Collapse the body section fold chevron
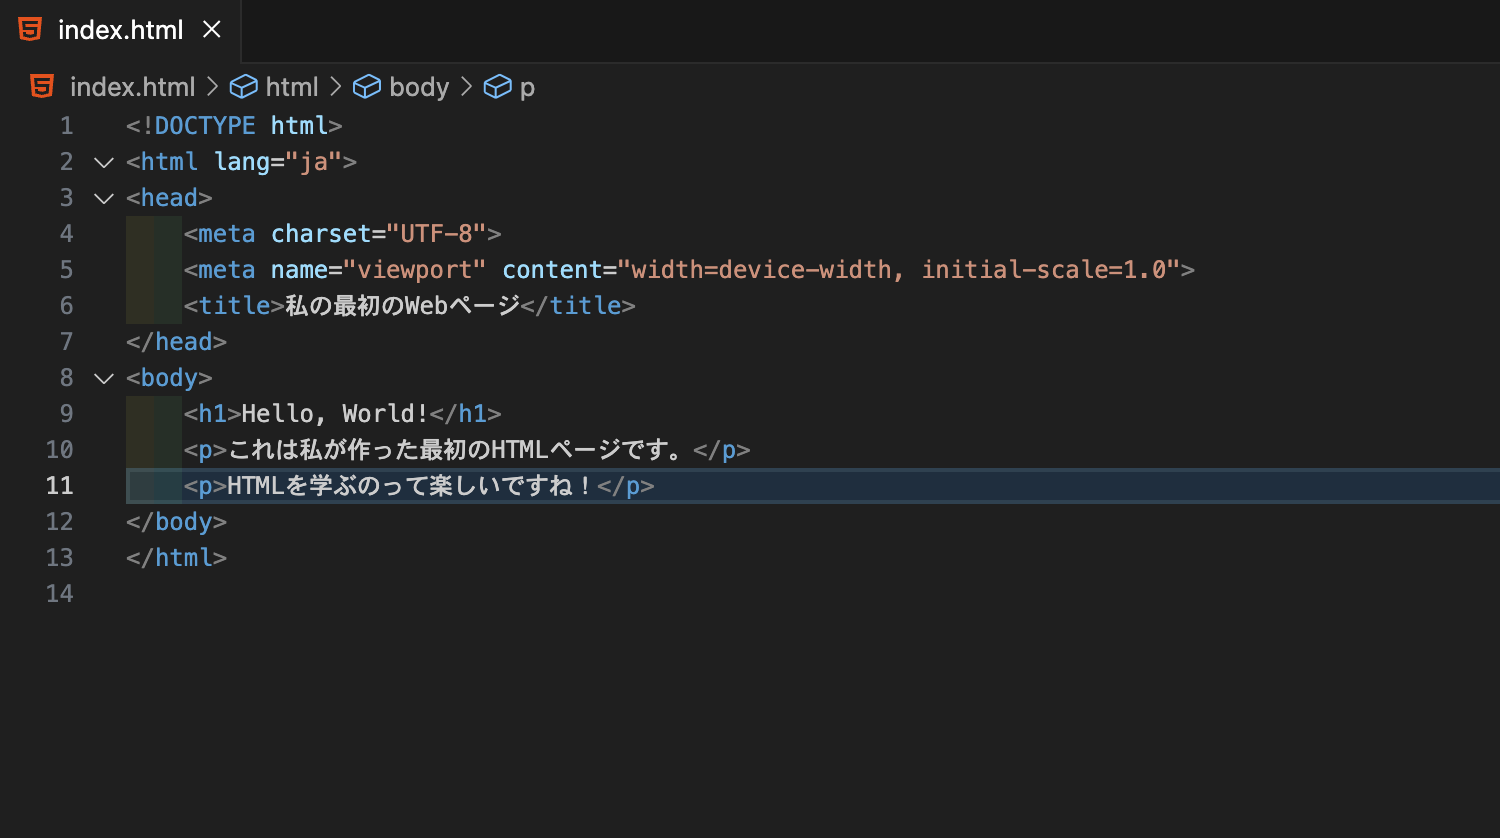1500x838 pixels. click(103, 377)
